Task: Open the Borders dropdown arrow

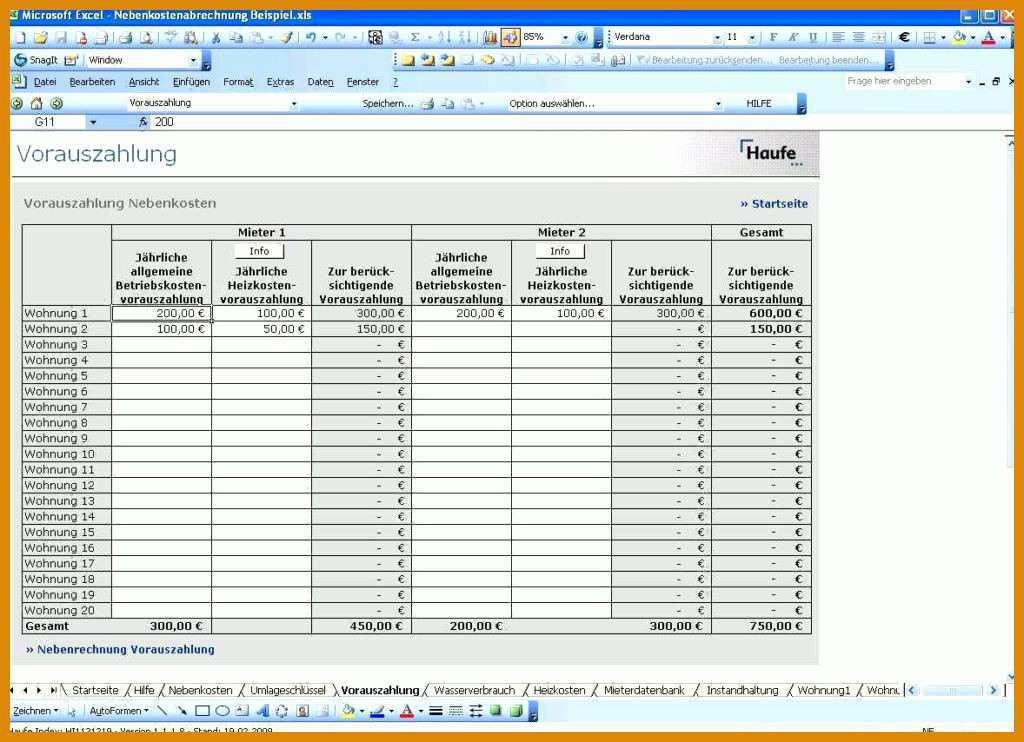Action: (943, 38)
